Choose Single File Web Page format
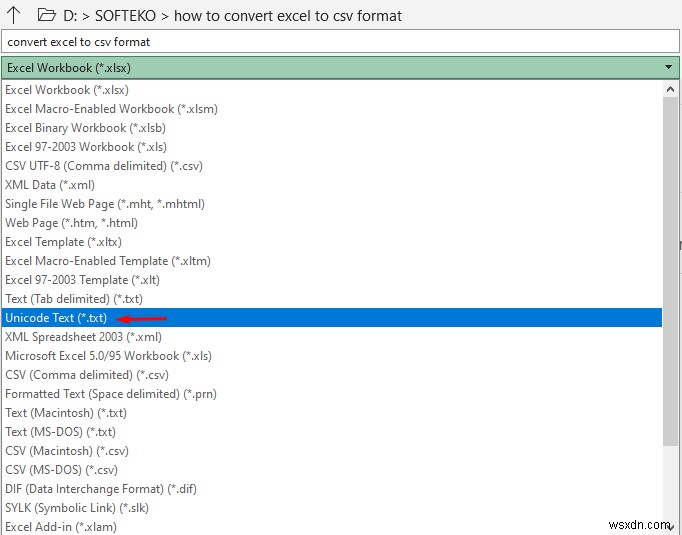682x535 pixels. 331,204
